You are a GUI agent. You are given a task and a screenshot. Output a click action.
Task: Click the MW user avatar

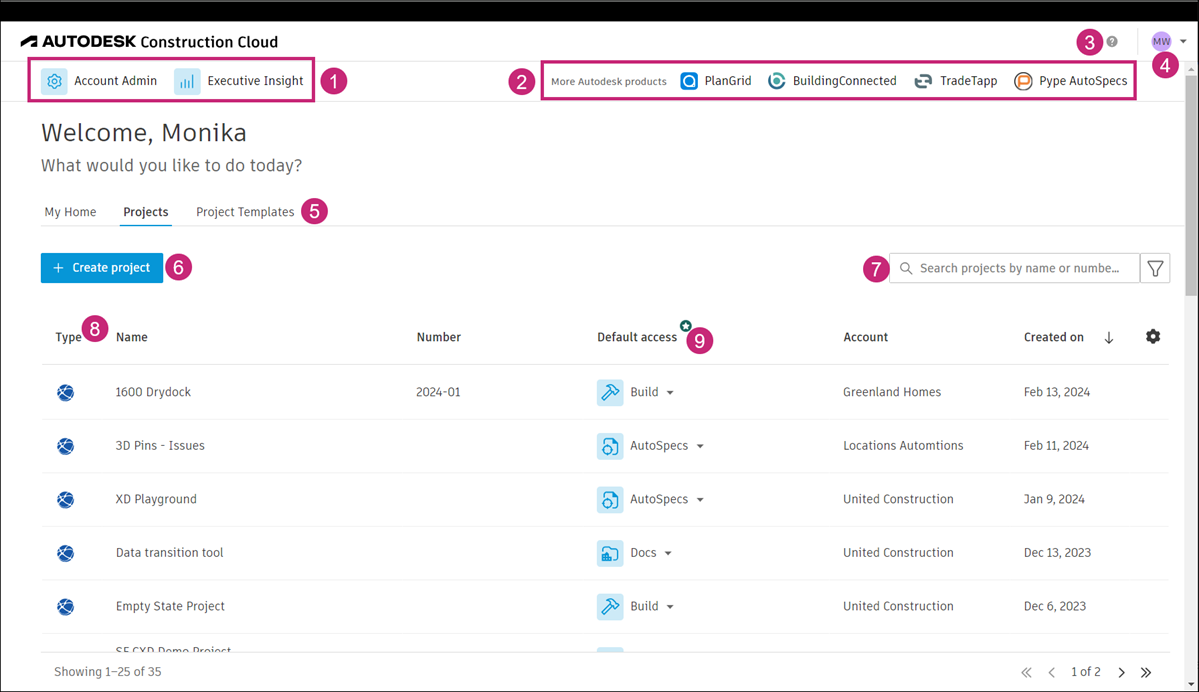coord(1162,41)
